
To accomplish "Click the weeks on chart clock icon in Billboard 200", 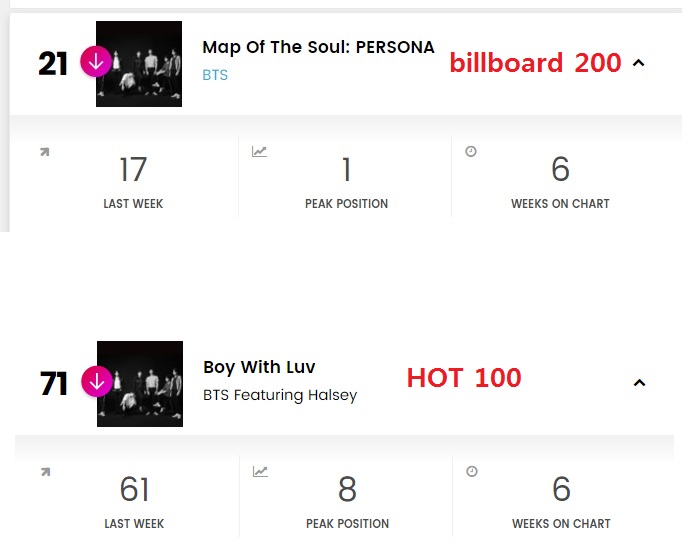I will [x=471, y=151].
